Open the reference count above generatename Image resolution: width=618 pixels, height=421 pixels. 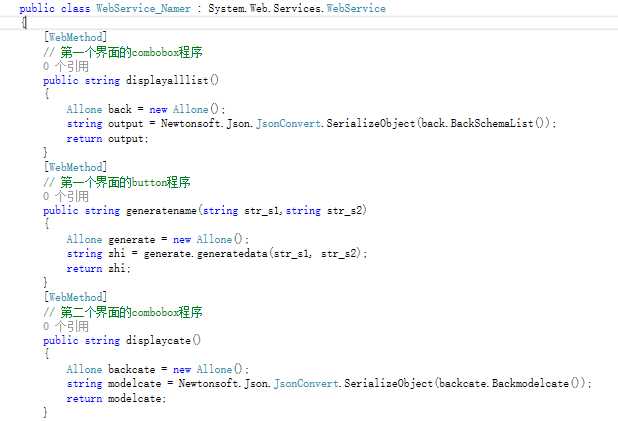[x=66, y=196]
